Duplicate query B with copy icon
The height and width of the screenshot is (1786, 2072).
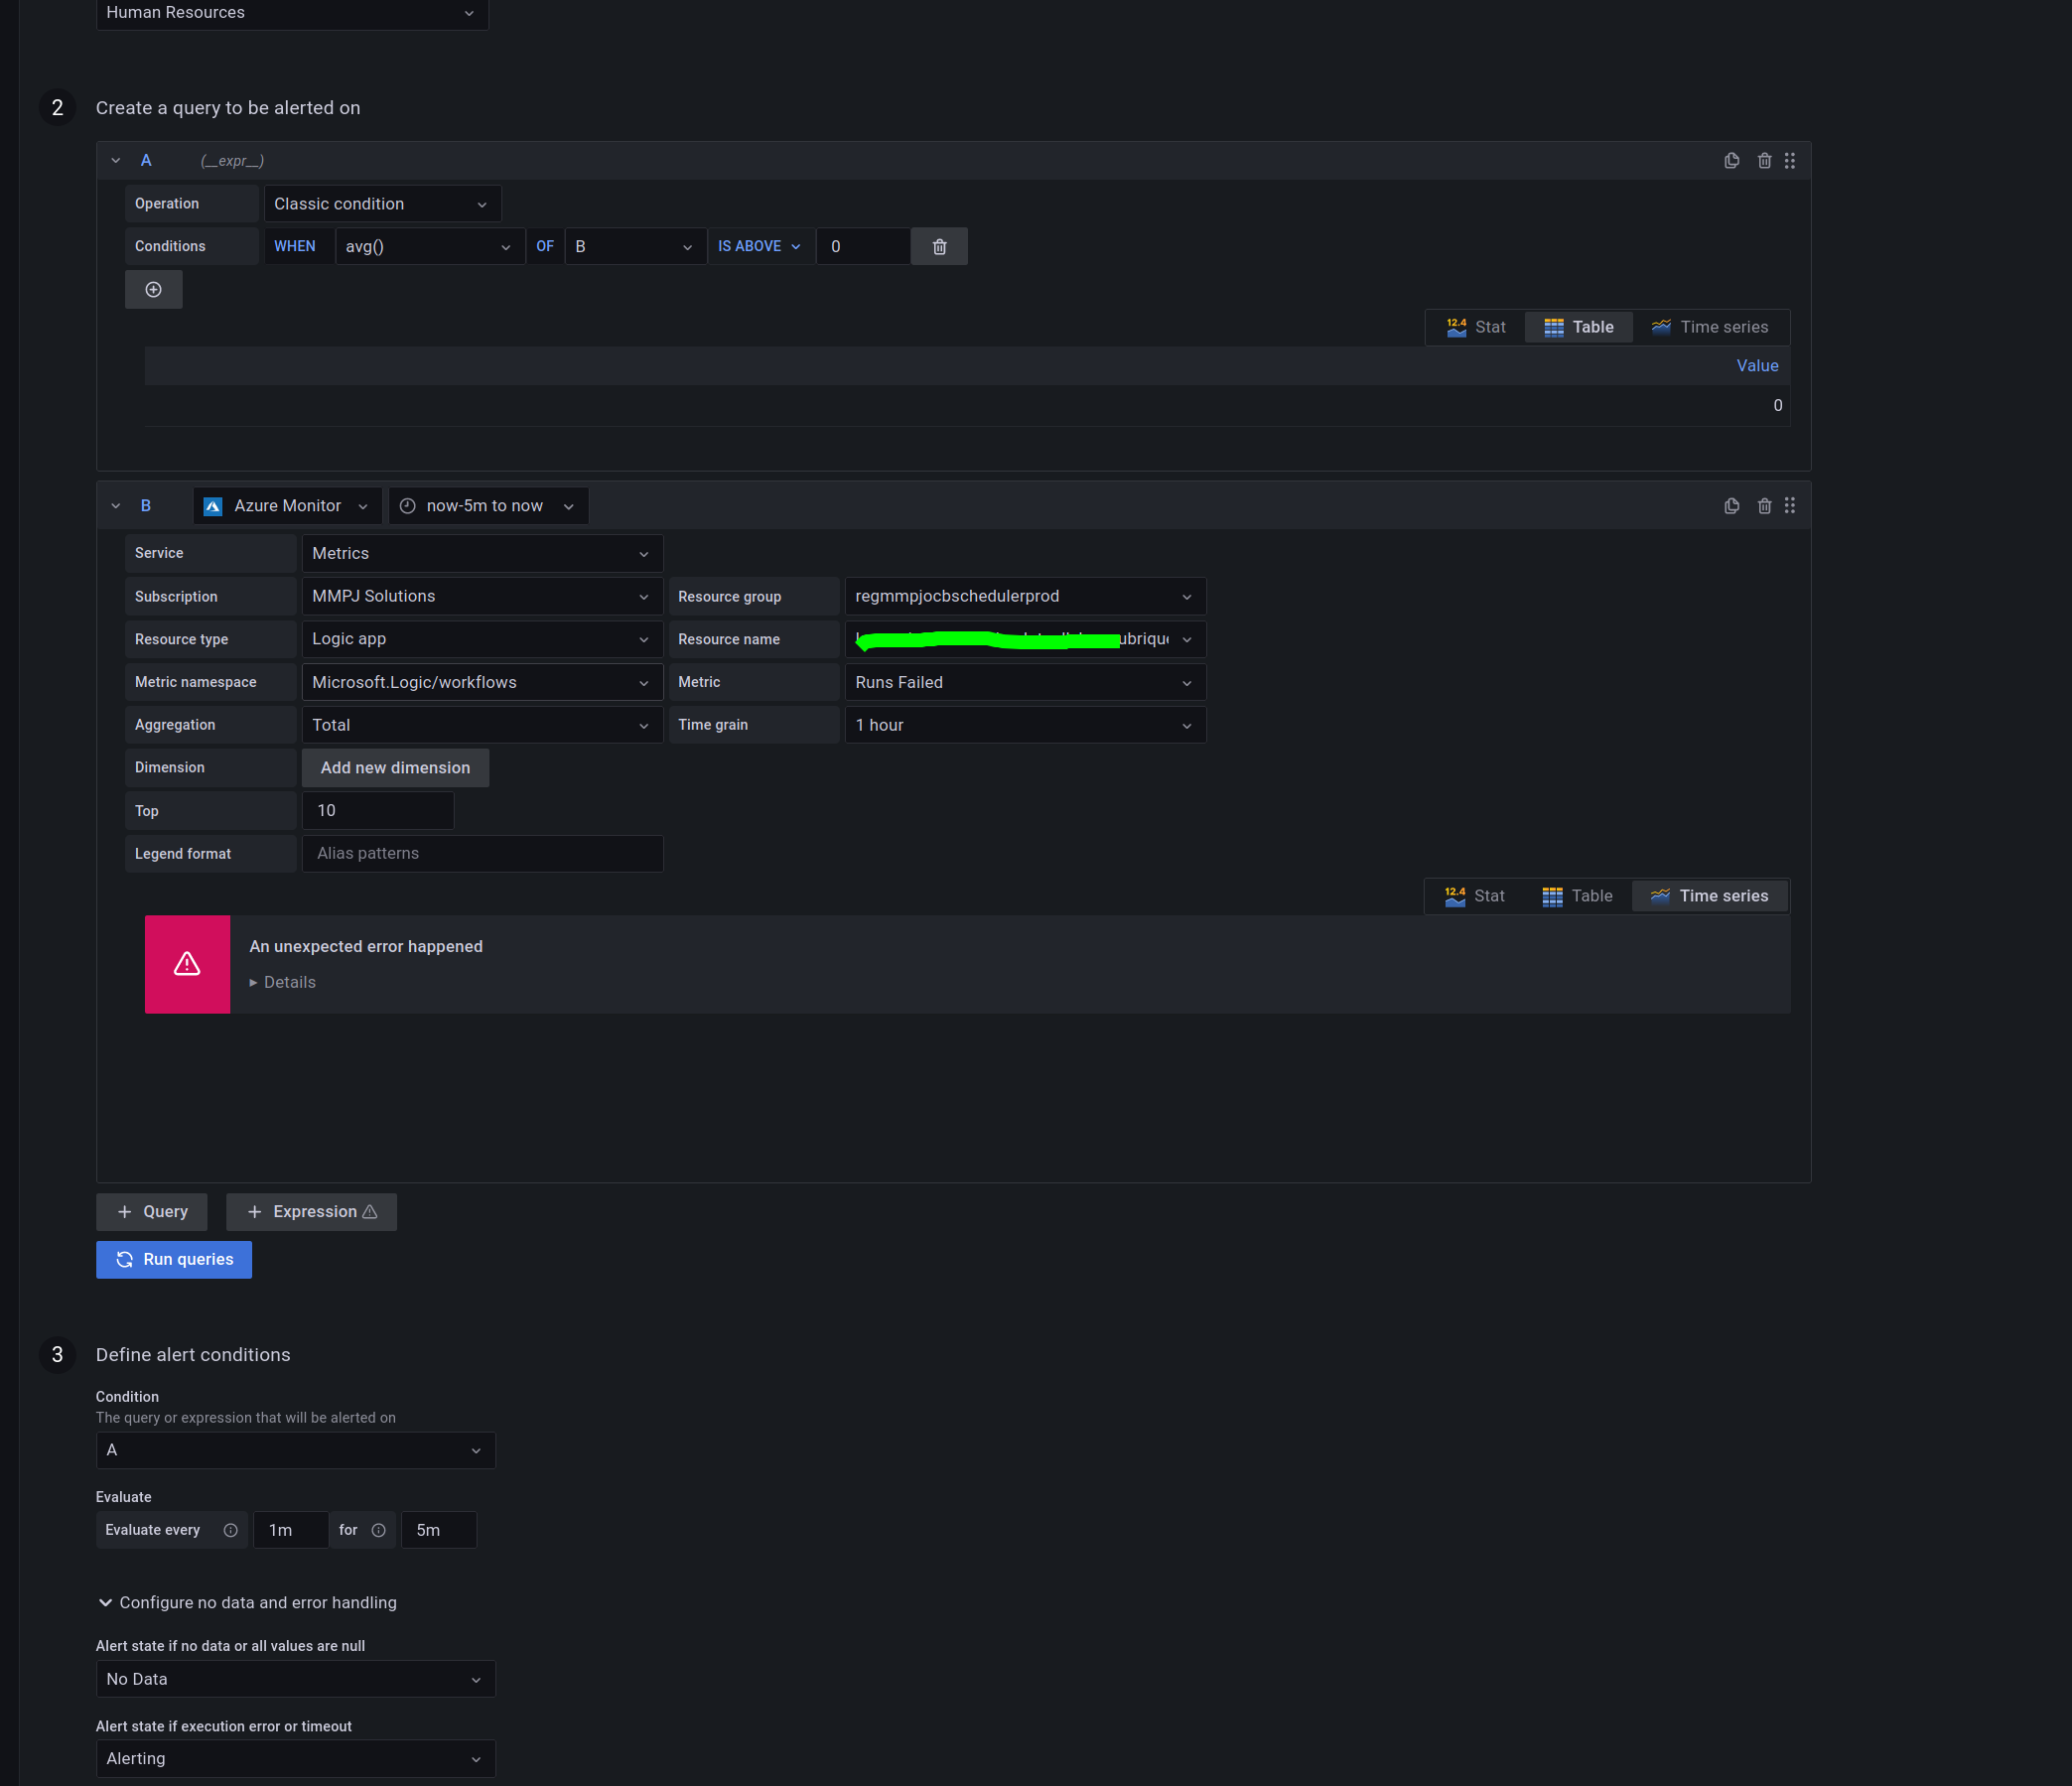1731,506
